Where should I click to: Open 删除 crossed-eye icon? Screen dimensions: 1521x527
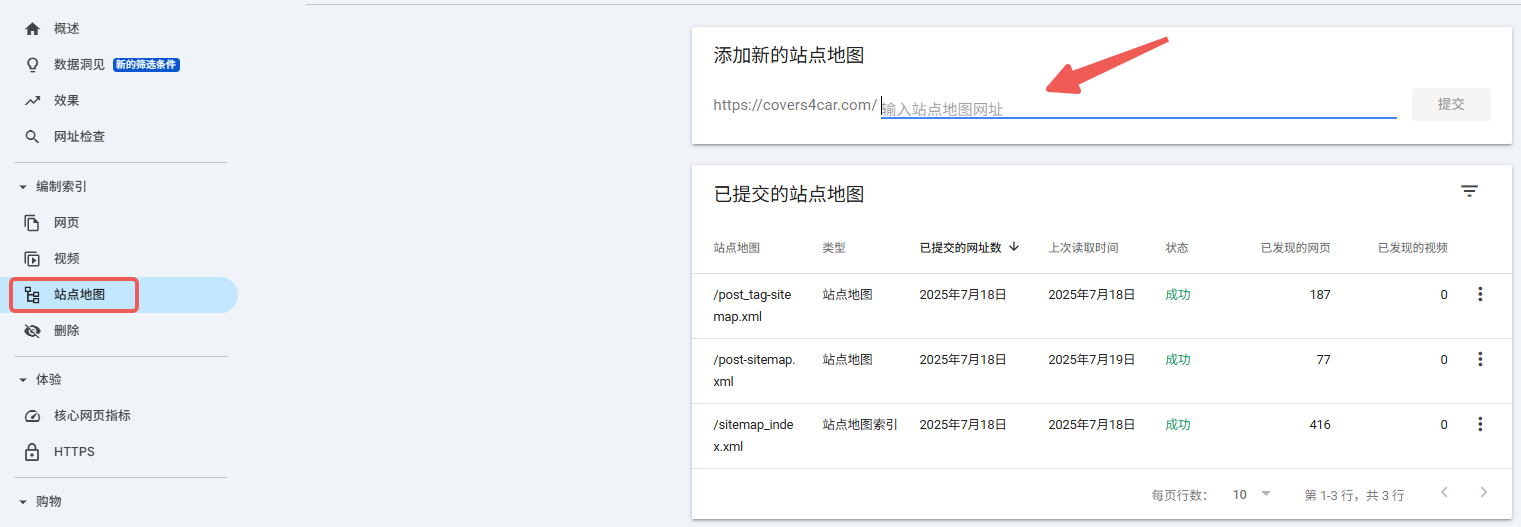point(32,331)
